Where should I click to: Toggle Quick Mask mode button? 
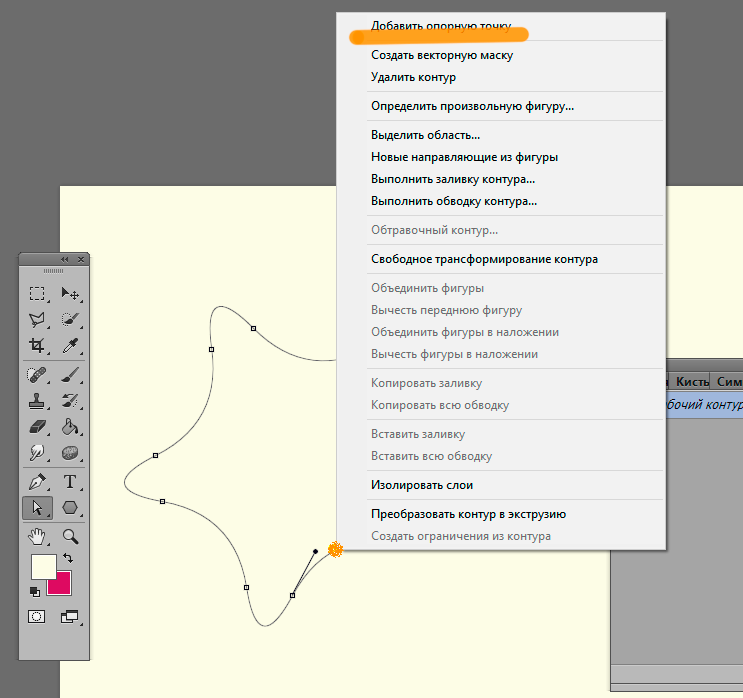(x=37, y=617)
